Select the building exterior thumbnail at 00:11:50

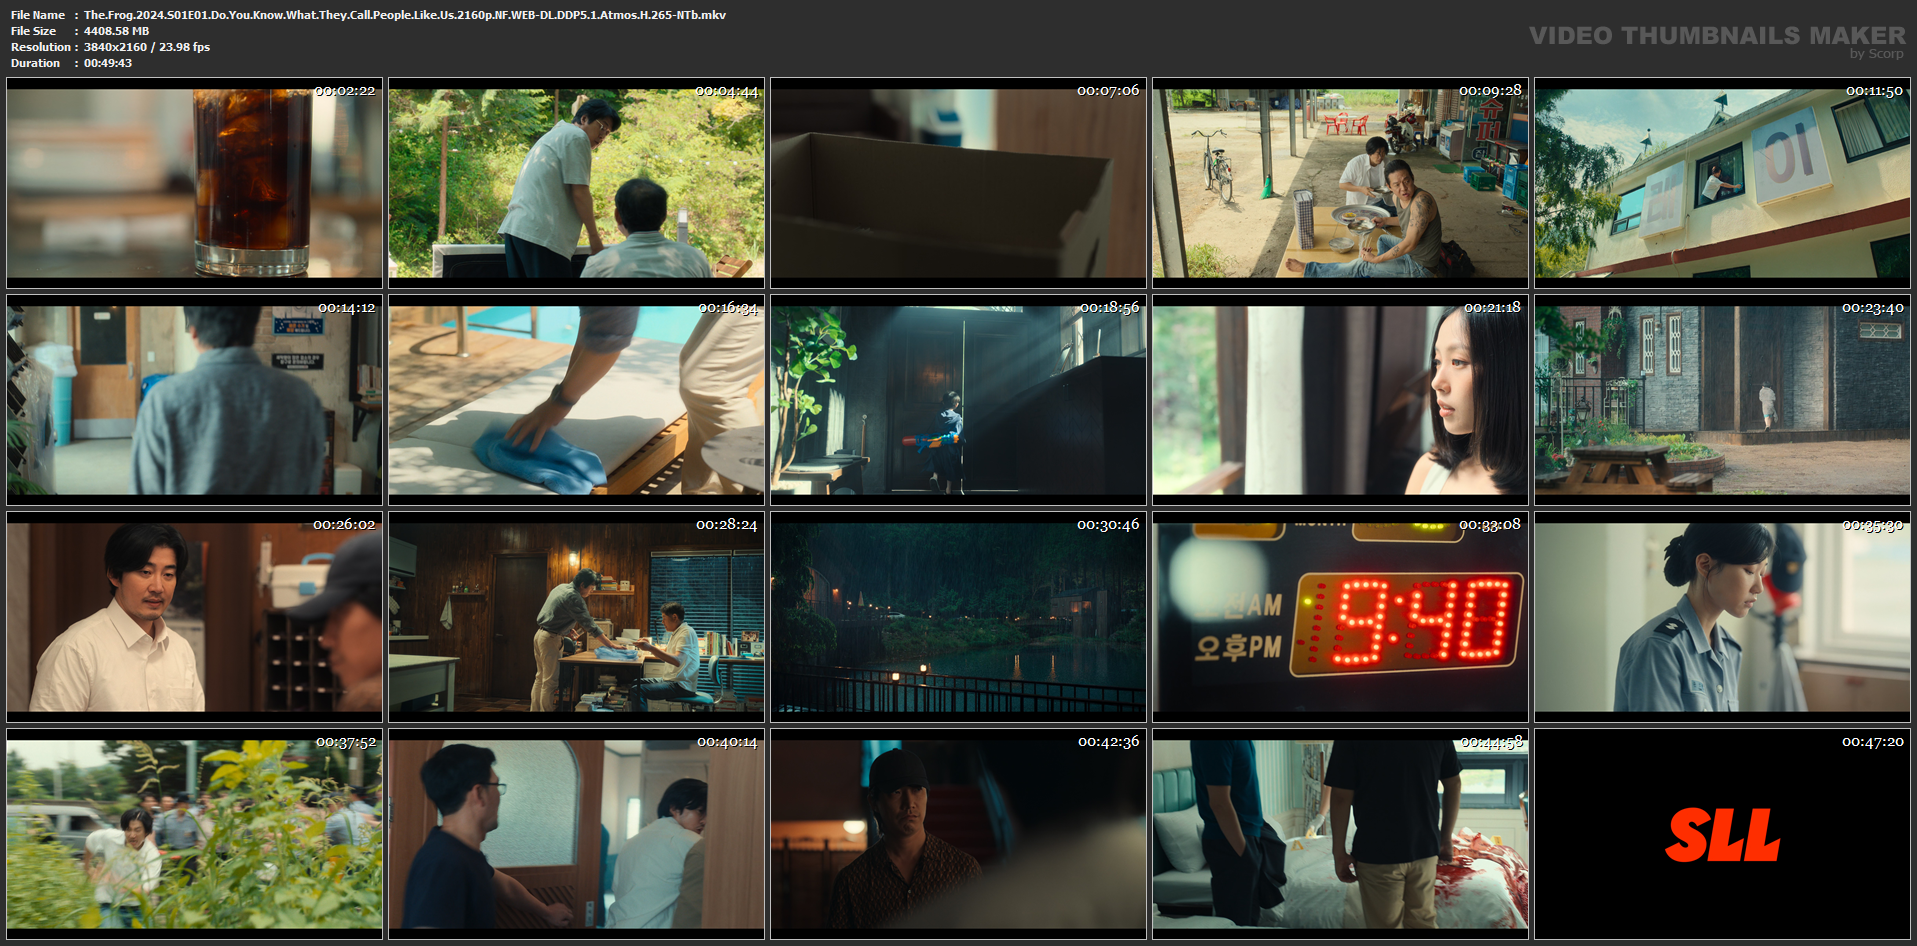pyautogui.click(x=1722, y=183)
